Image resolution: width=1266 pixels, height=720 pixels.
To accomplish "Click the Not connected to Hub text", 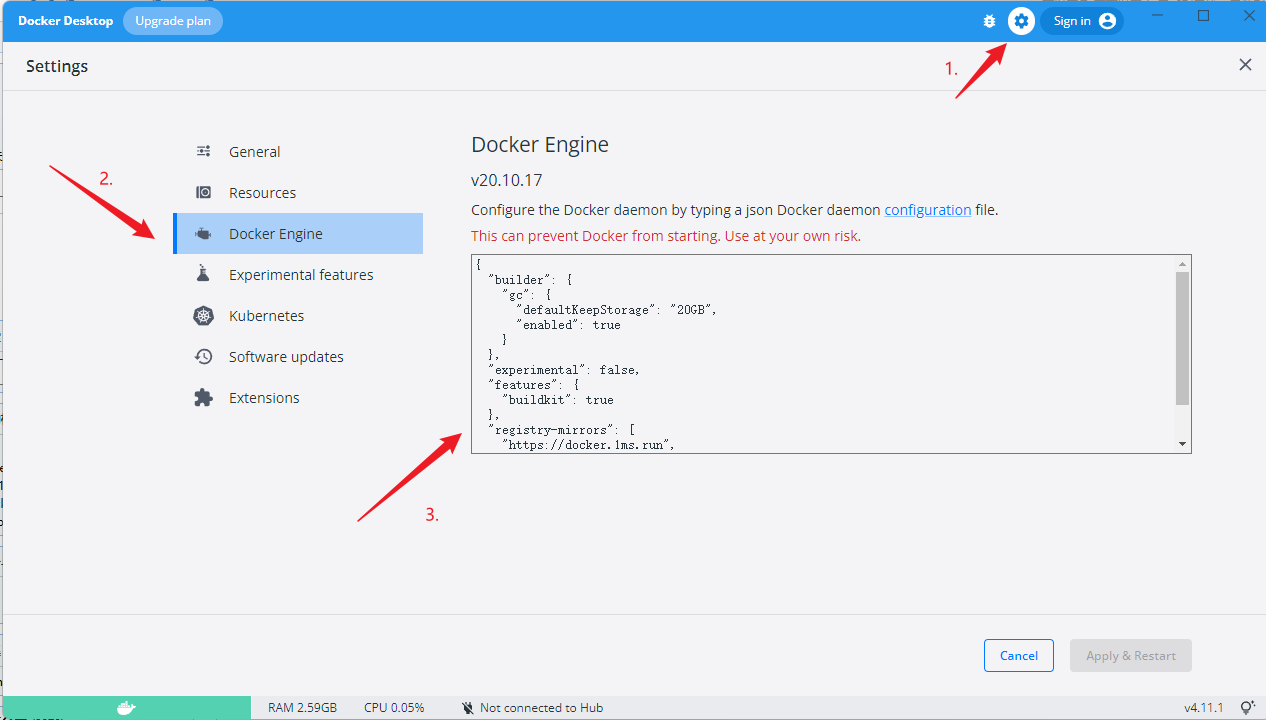I will point(541,708).
